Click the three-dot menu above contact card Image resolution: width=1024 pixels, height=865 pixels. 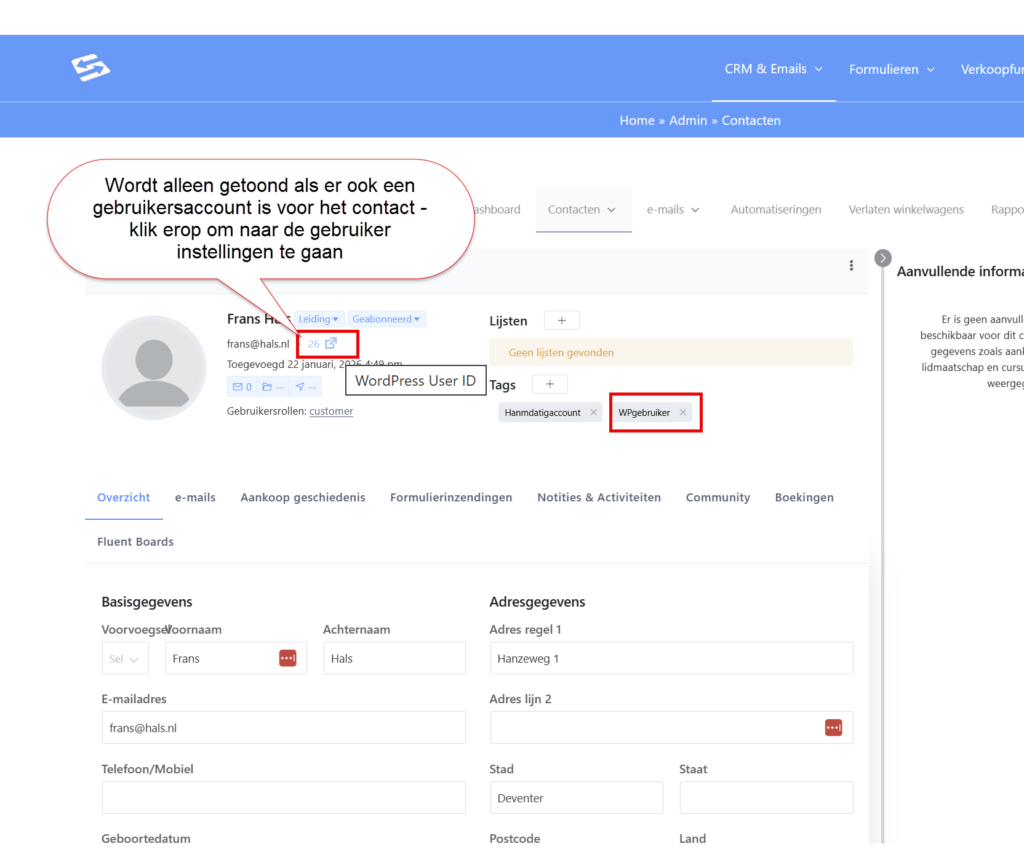coord(851,265)
